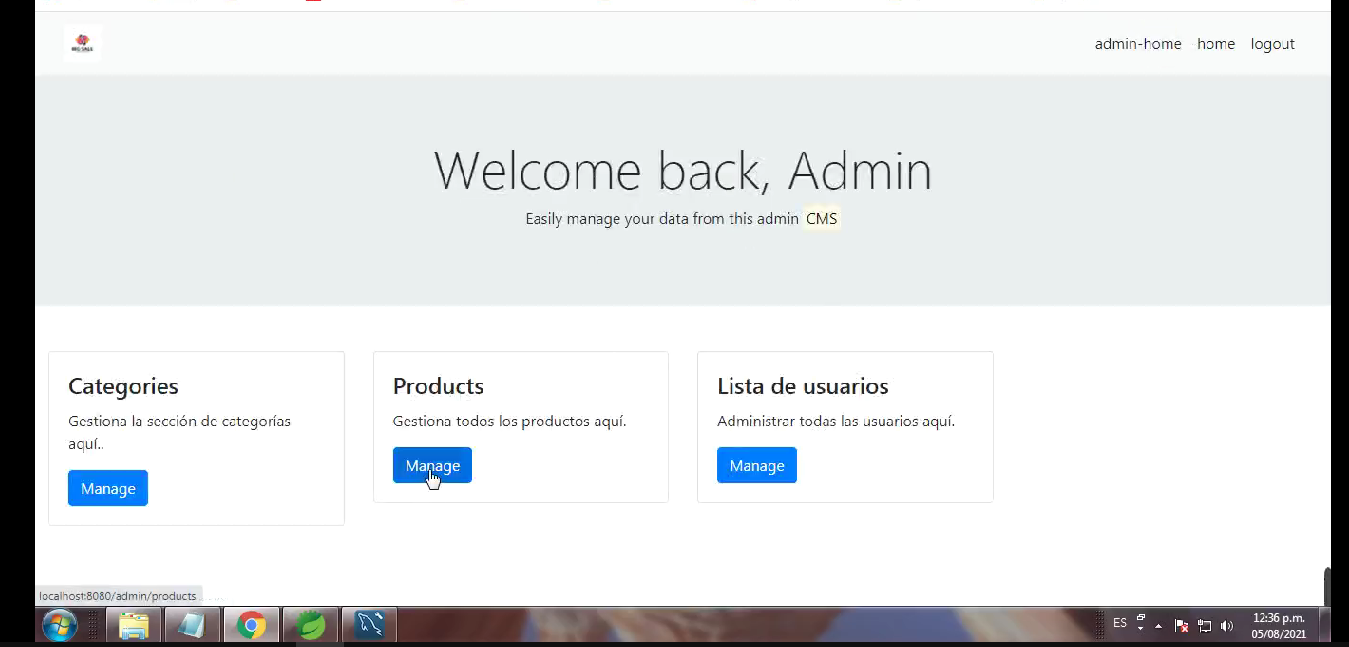The image size is (1349, 647).
Task: Switch to Google Chrome in the taskbar
Action: [x=251, y=626]
